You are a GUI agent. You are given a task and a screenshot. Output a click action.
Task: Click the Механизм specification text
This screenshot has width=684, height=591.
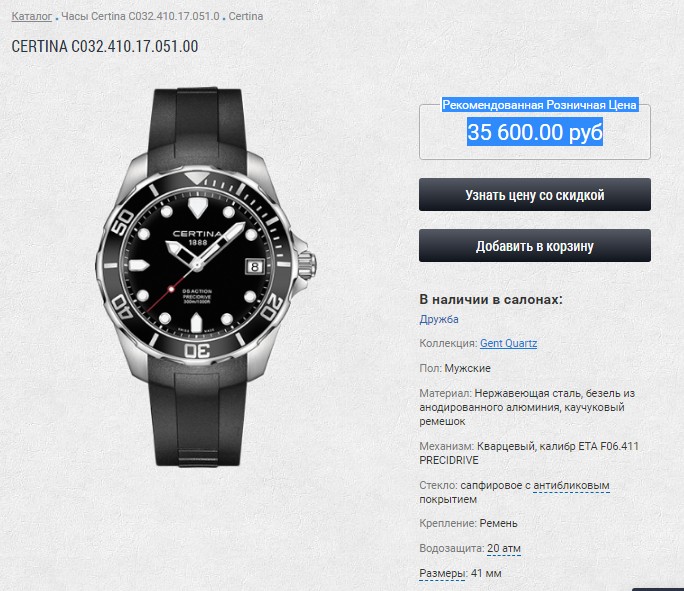point(529,453)
